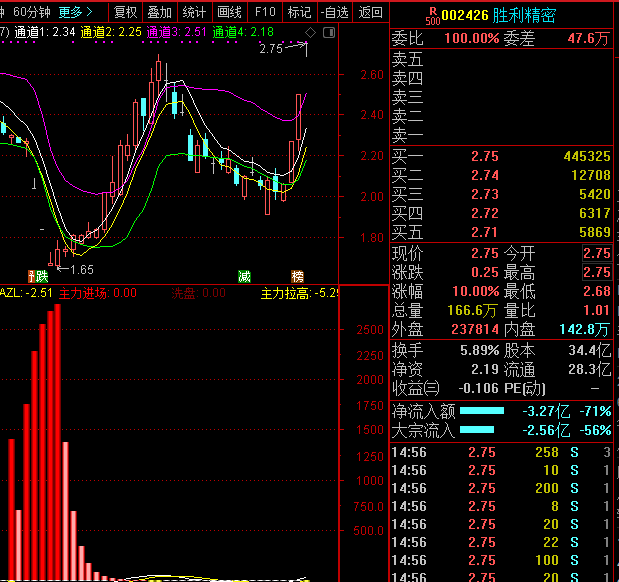Click the tallest red volume bar
This screenshot has height=582, width=619.
[x=57, y=442]
